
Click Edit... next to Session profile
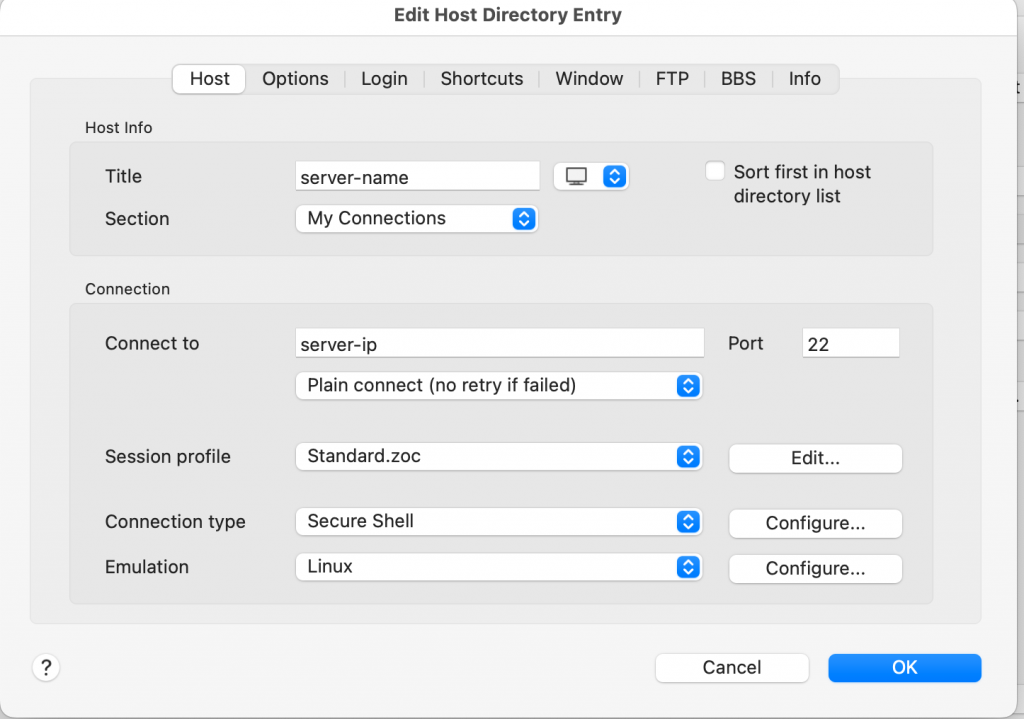point(815,458)
